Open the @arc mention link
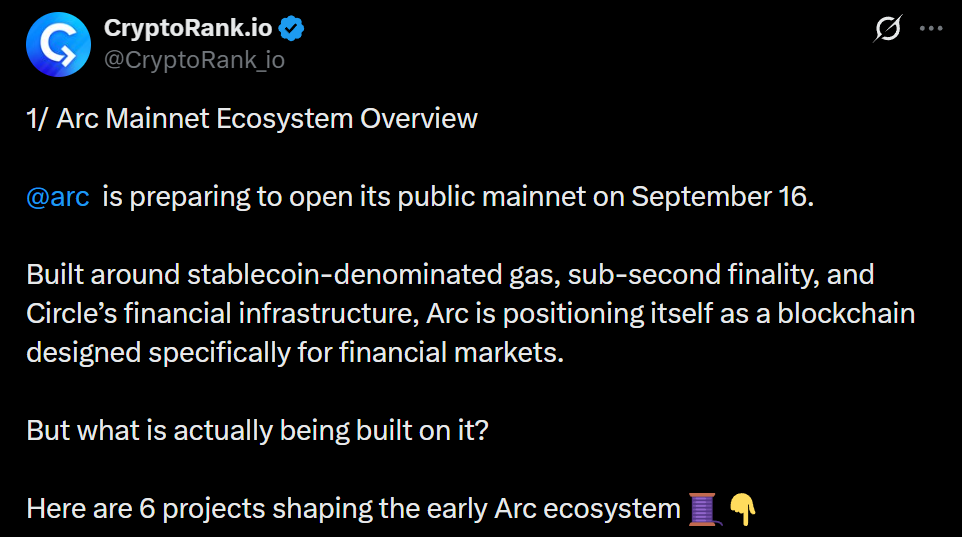The height and width of the screenshot is (537, 962). (58, 197)
